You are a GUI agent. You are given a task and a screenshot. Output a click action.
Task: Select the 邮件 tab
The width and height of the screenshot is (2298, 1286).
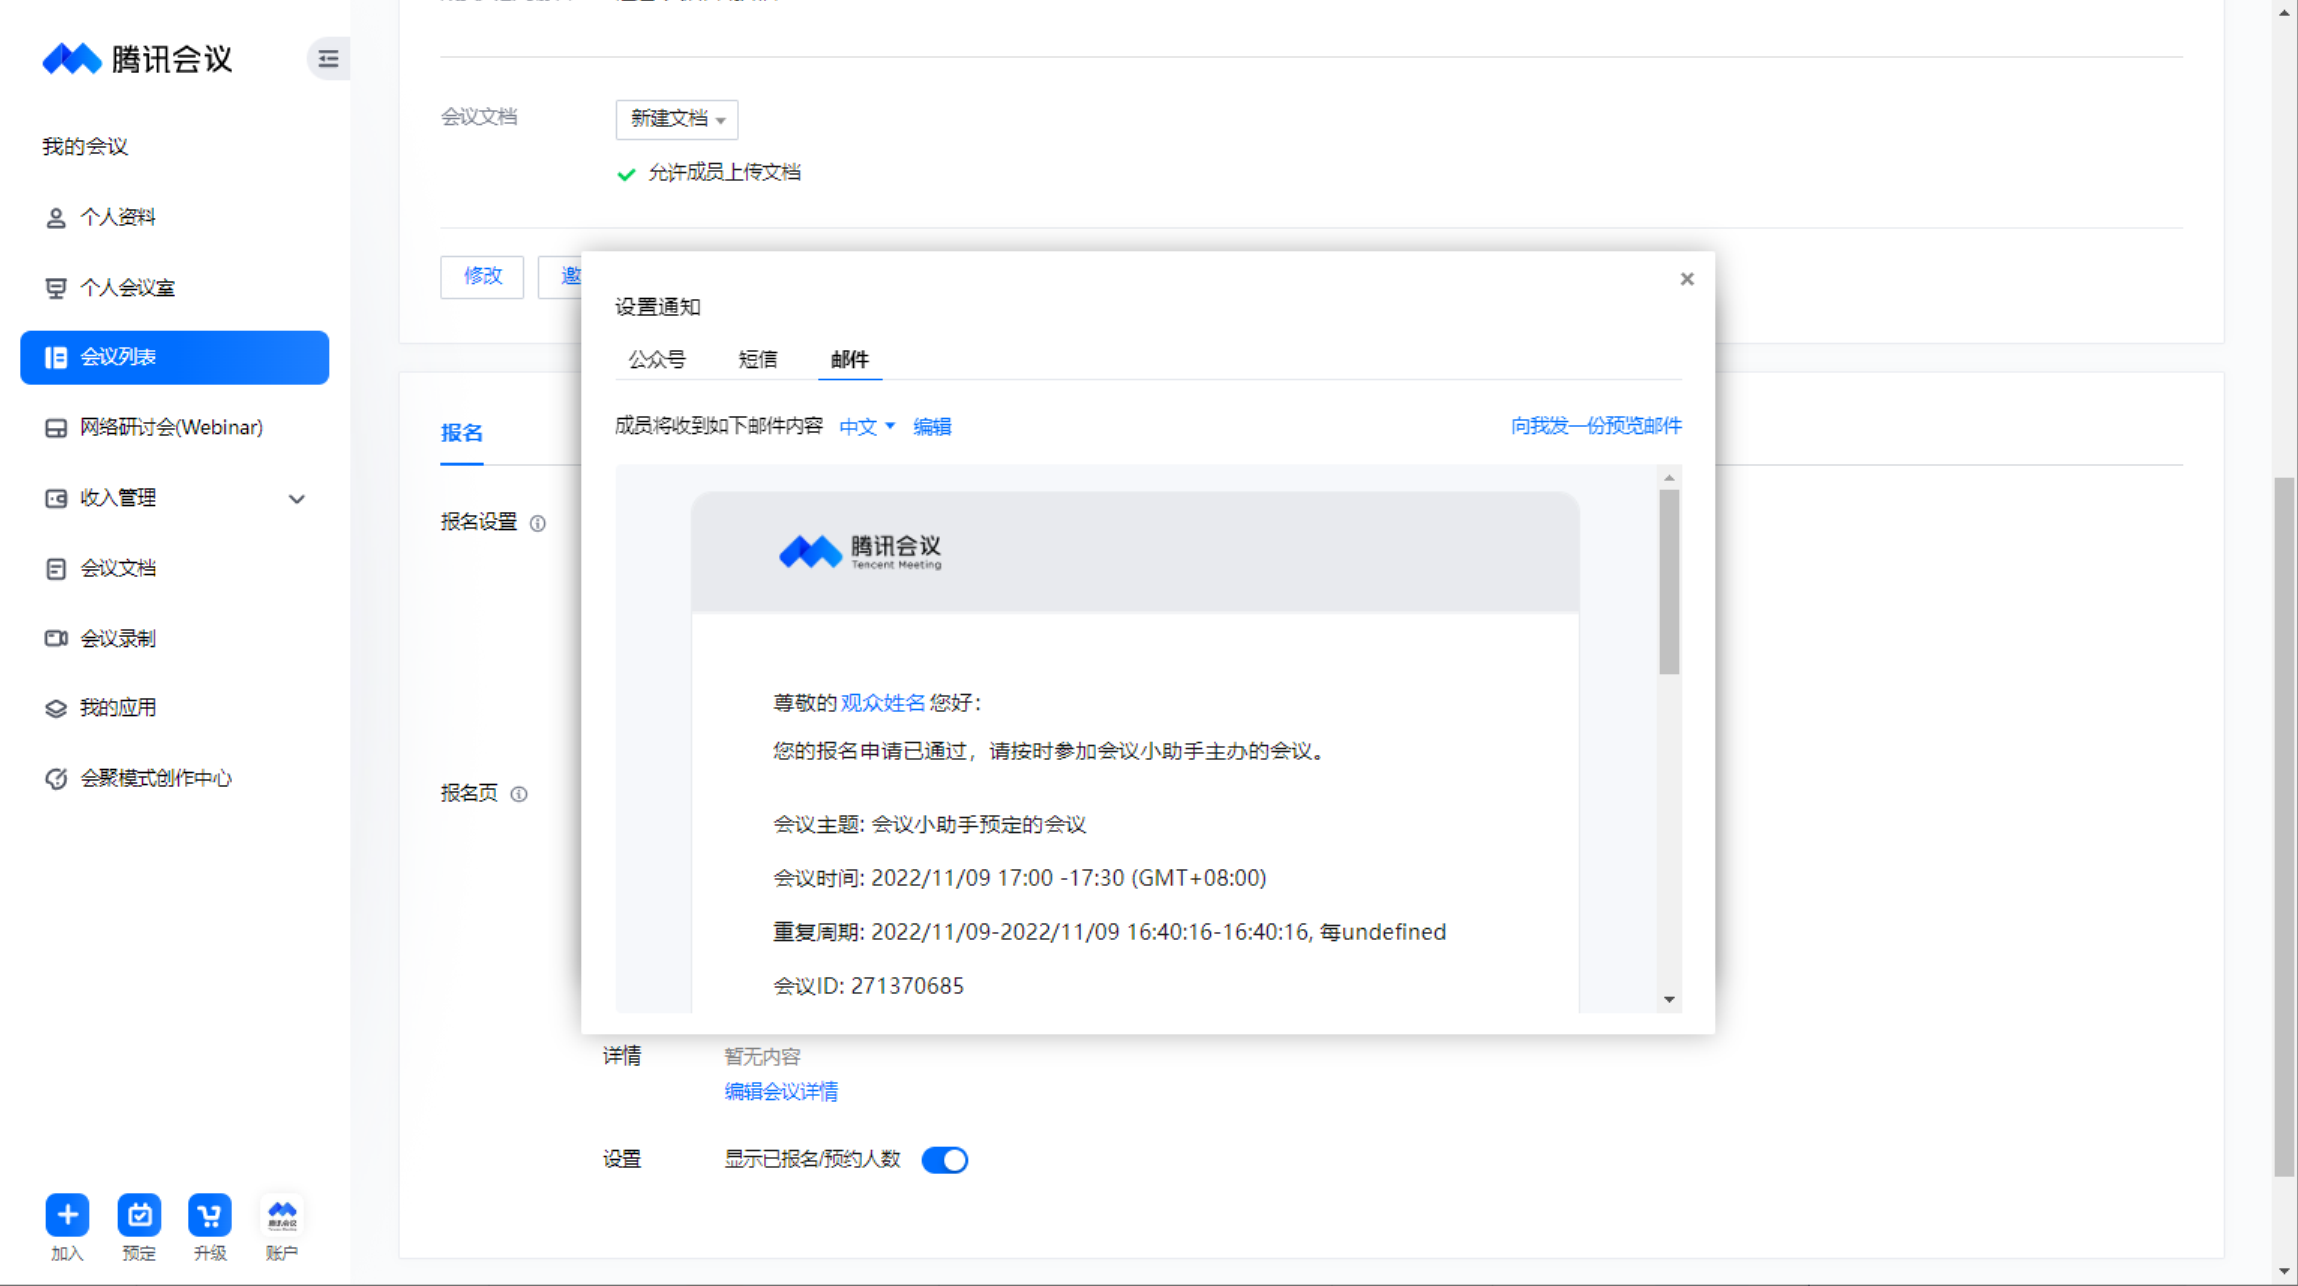[x=850, y=359]
